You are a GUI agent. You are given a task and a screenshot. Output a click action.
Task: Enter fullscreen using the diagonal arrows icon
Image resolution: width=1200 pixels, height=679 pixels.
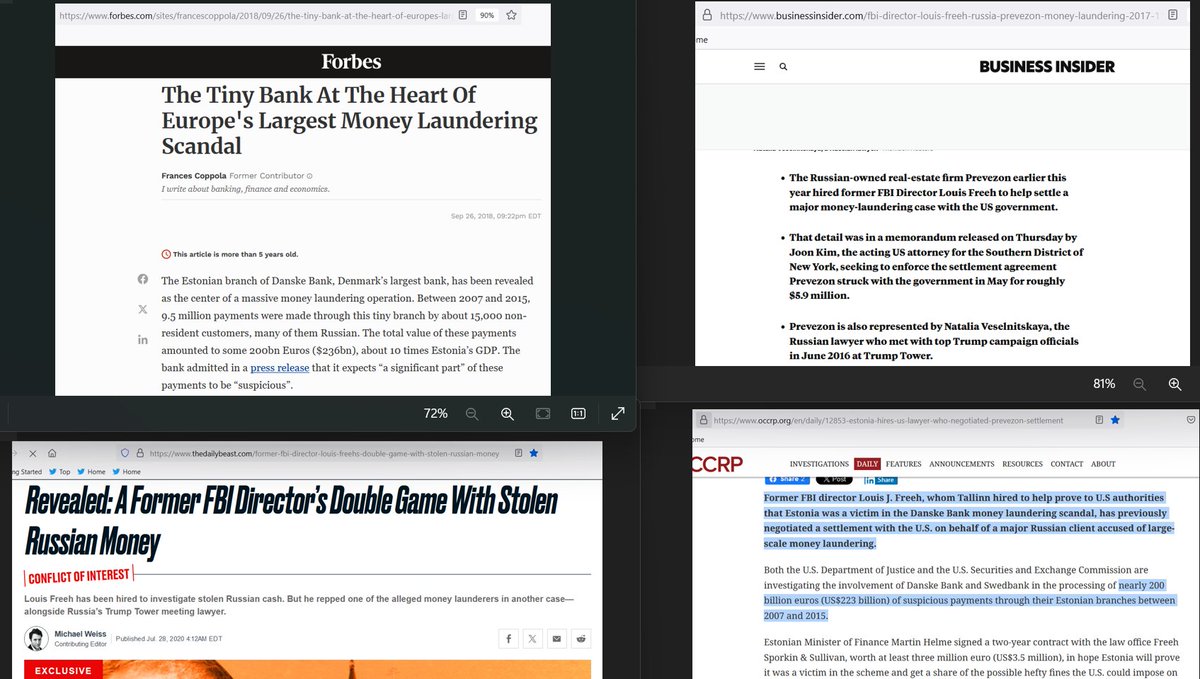(x=617, y=413)
